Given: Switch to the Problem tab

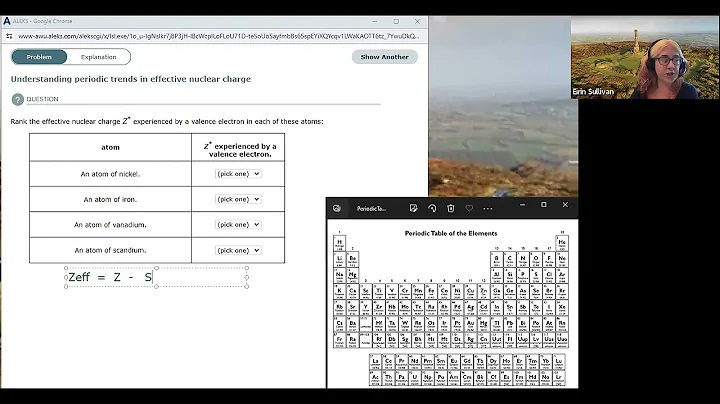Looking at the screenshot, I should [x=39, y=57].
